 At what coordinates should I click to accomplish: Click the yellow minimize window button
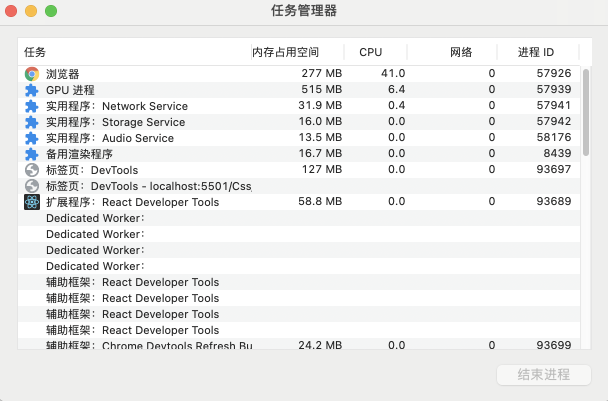[31, 11]
